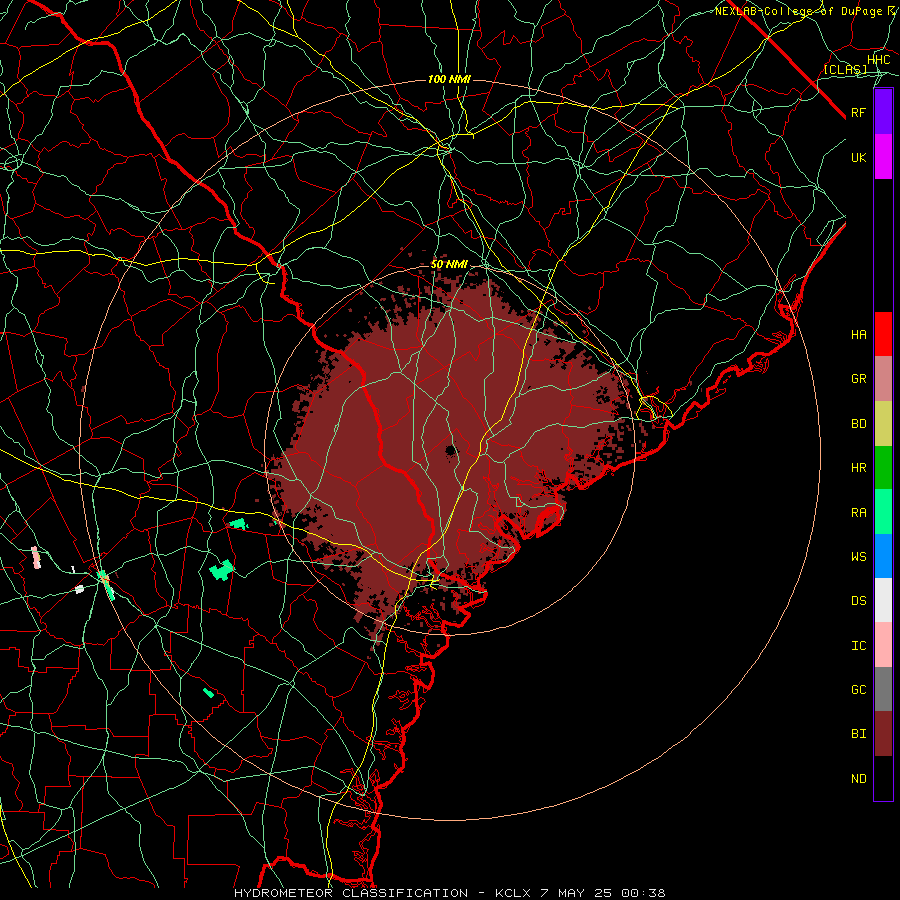The height and width of the screenshot is (900, 900).
Task: Click the RA light green legend swatch
Action: pyautogui.click(x=883, y=512)
